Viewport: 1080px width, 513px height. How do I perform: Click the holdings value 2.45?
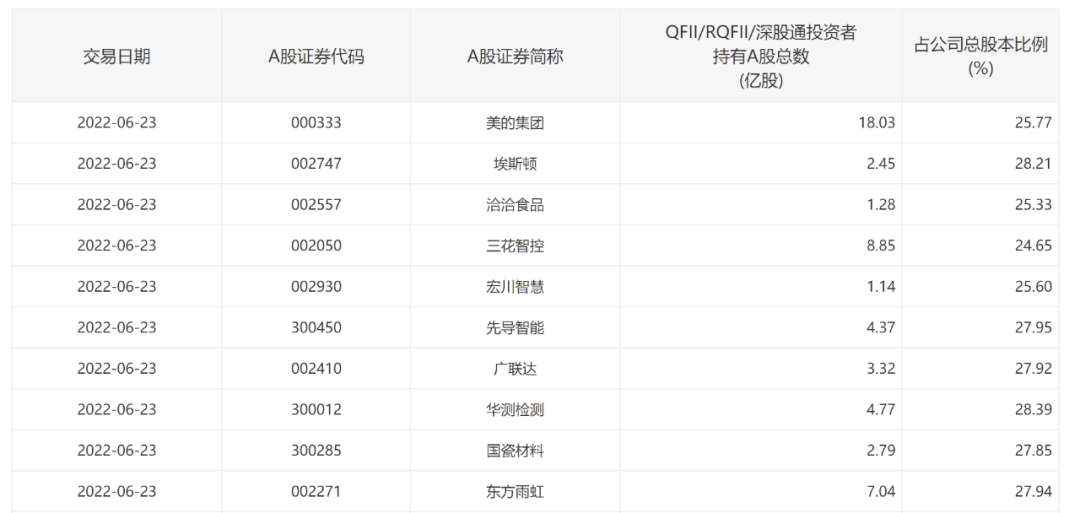tap(882, 164)
